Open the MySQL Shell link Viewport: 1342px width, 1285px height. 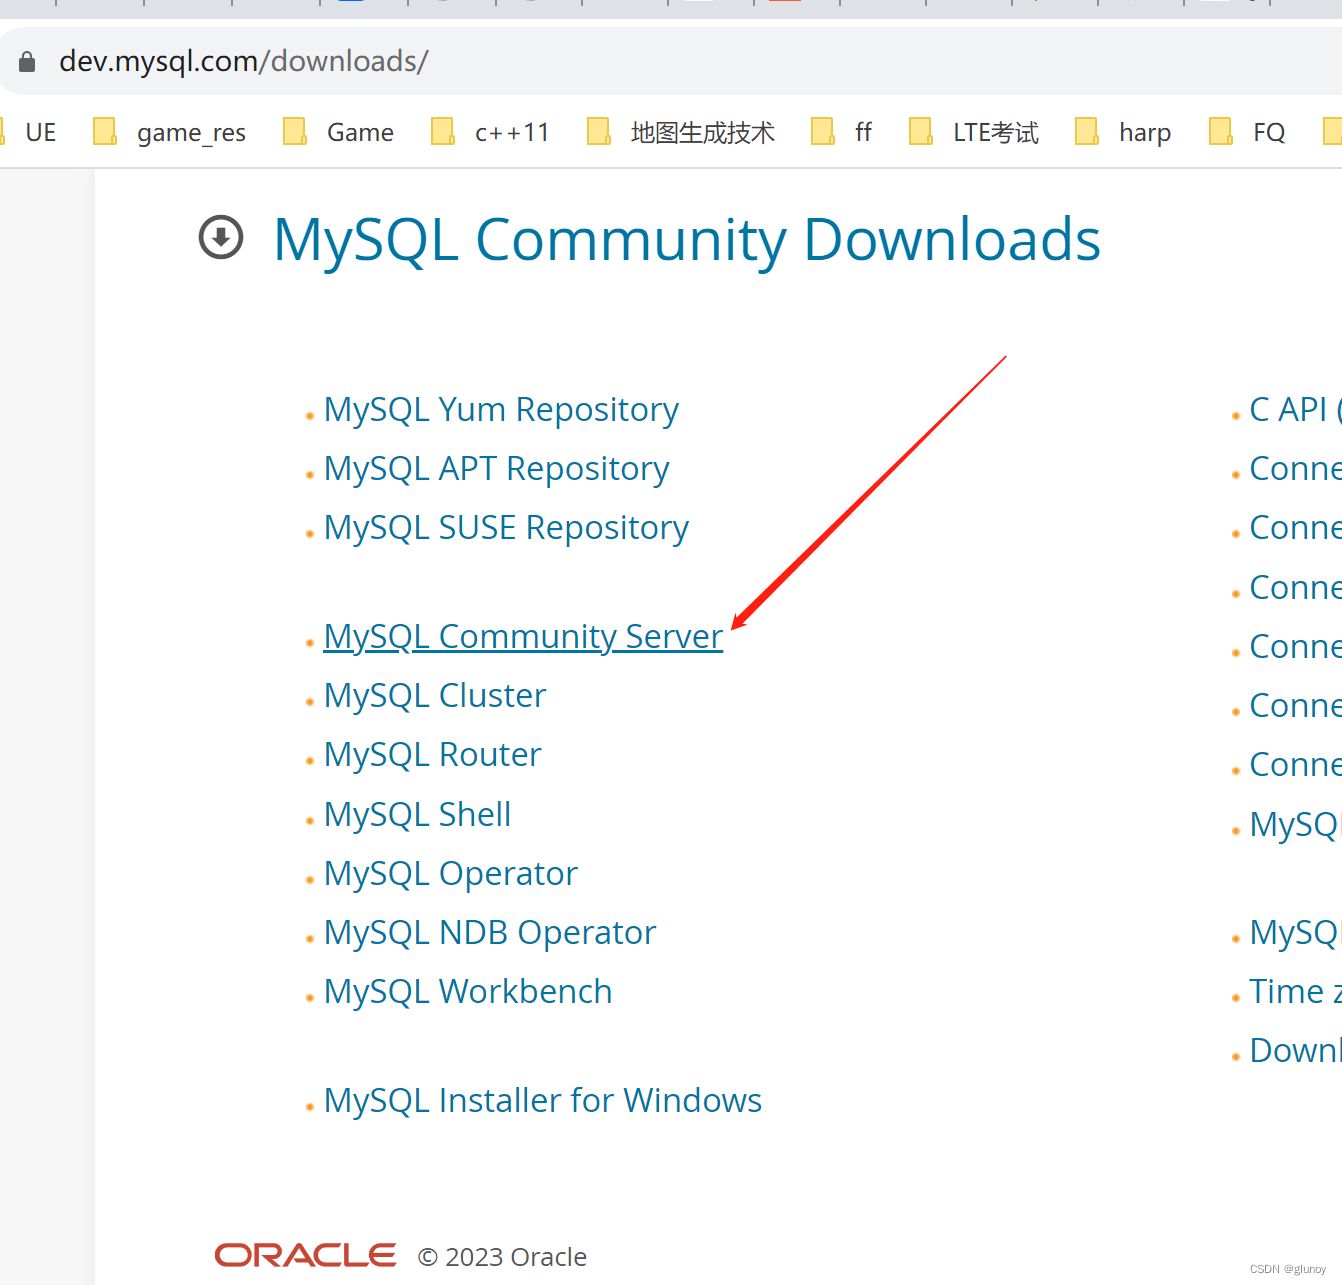(x=417, y=814)
